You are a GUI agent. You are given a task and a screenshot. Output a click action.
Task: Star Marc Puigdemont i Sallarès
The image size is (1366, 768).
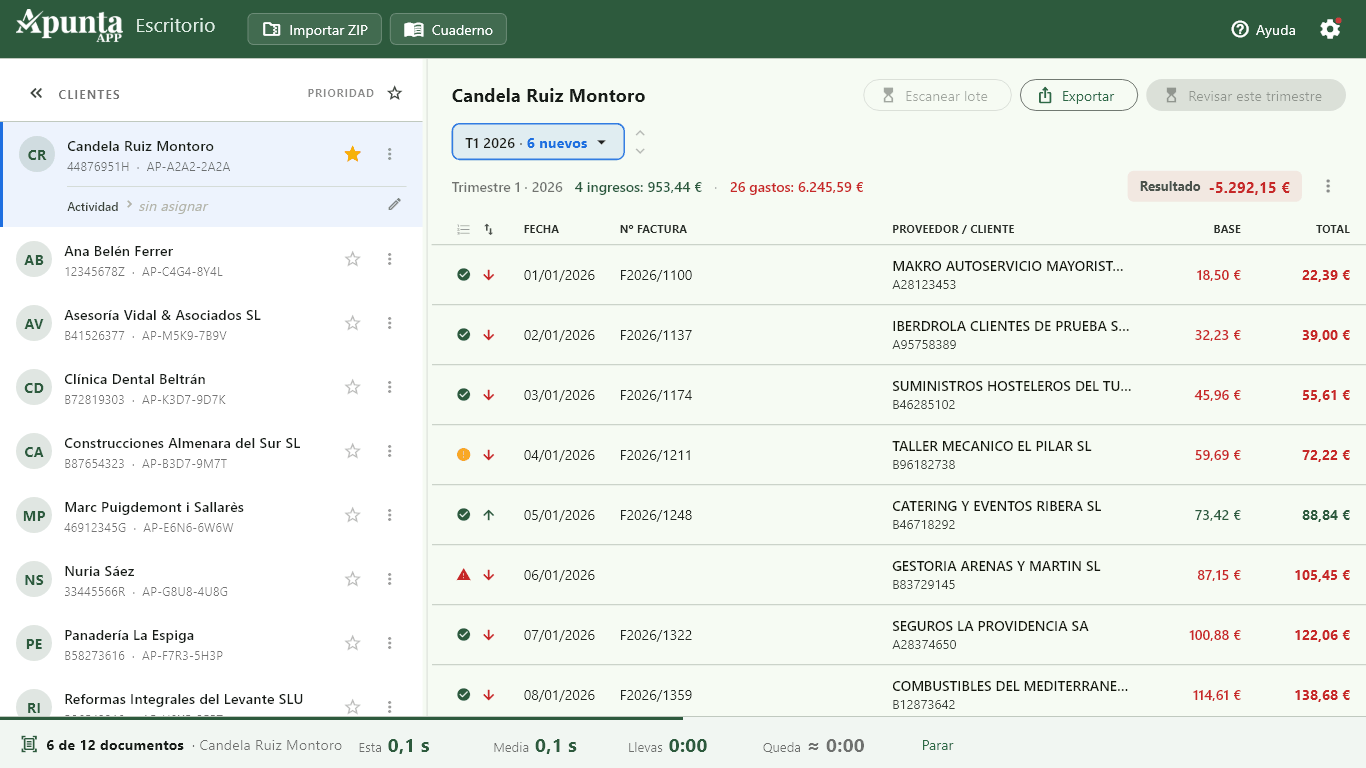coord(352,515)
